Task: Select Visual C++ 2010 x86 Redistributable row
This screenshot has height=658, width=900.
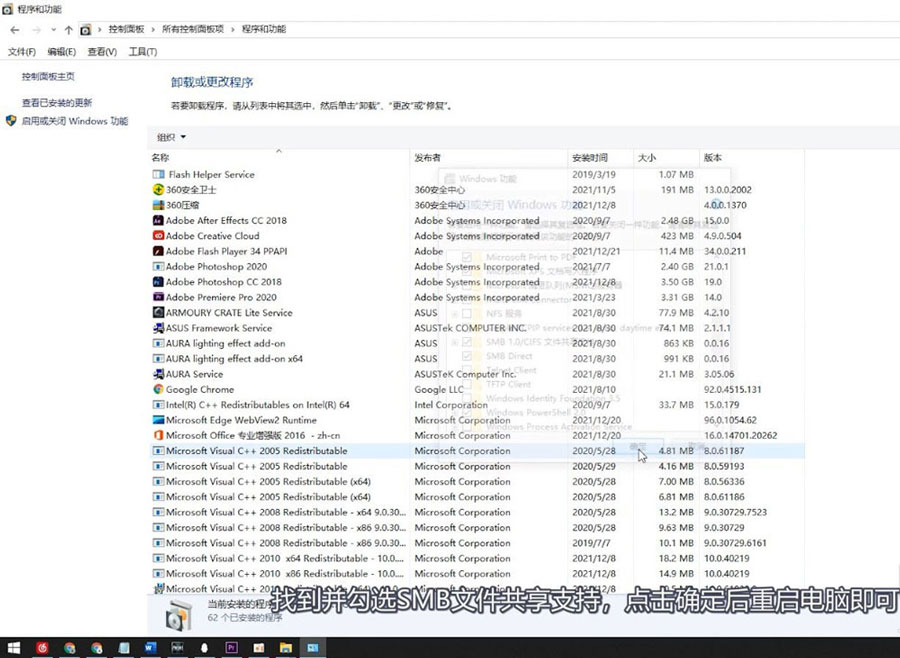Action: tap(476, 574)
